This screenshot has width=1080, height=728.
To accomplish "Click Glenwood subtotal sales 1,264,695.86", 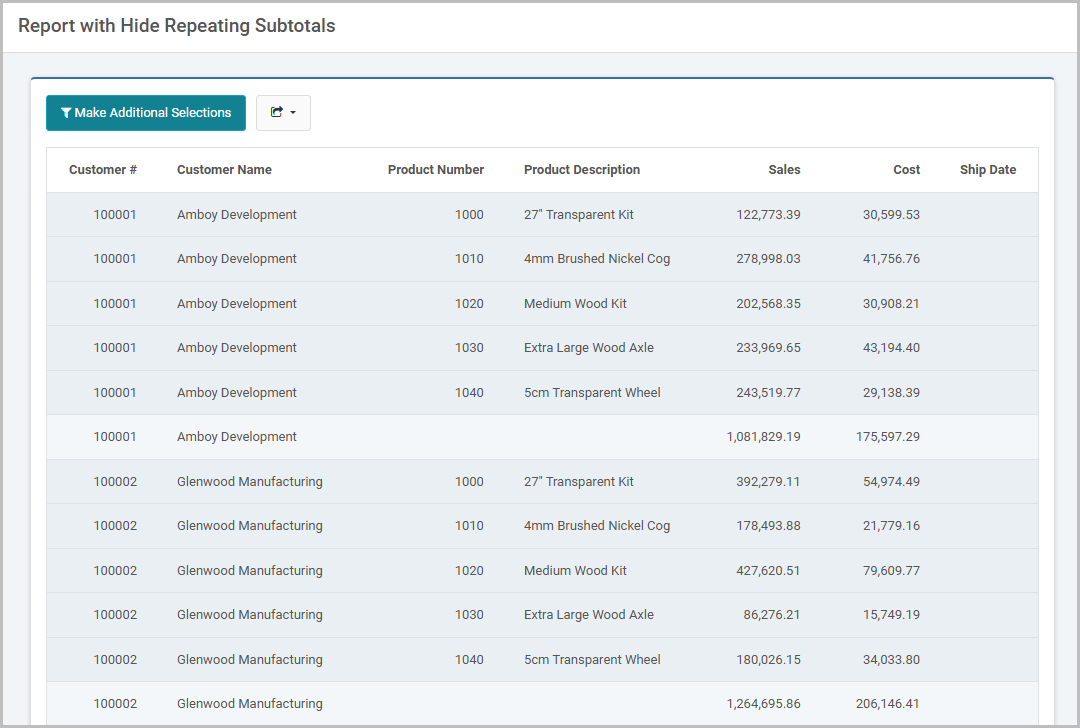I will tap(763, 703).
